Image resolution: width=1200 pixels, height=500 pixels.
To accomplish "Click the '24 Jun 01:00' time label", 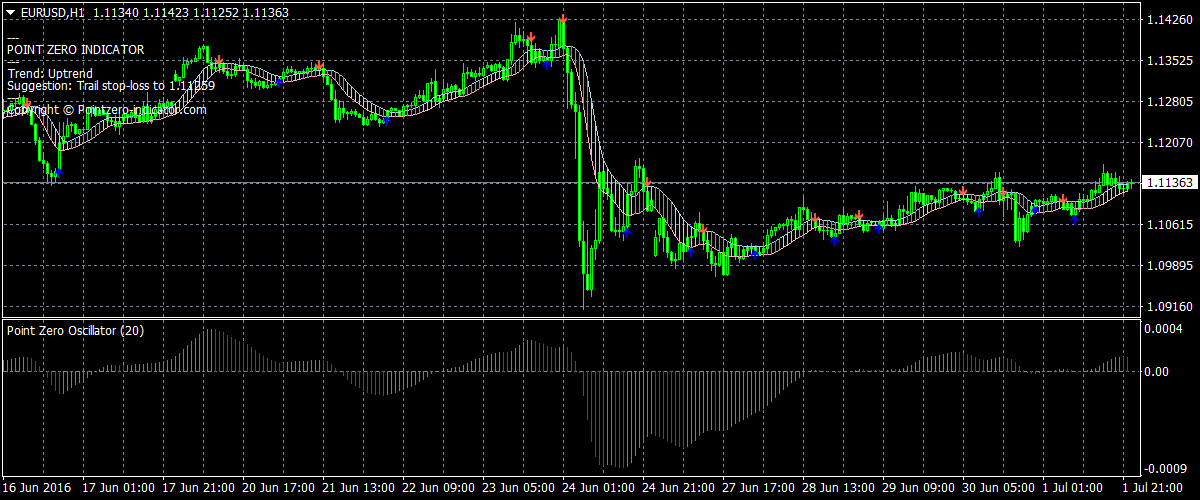I will (x=599, y=489).
